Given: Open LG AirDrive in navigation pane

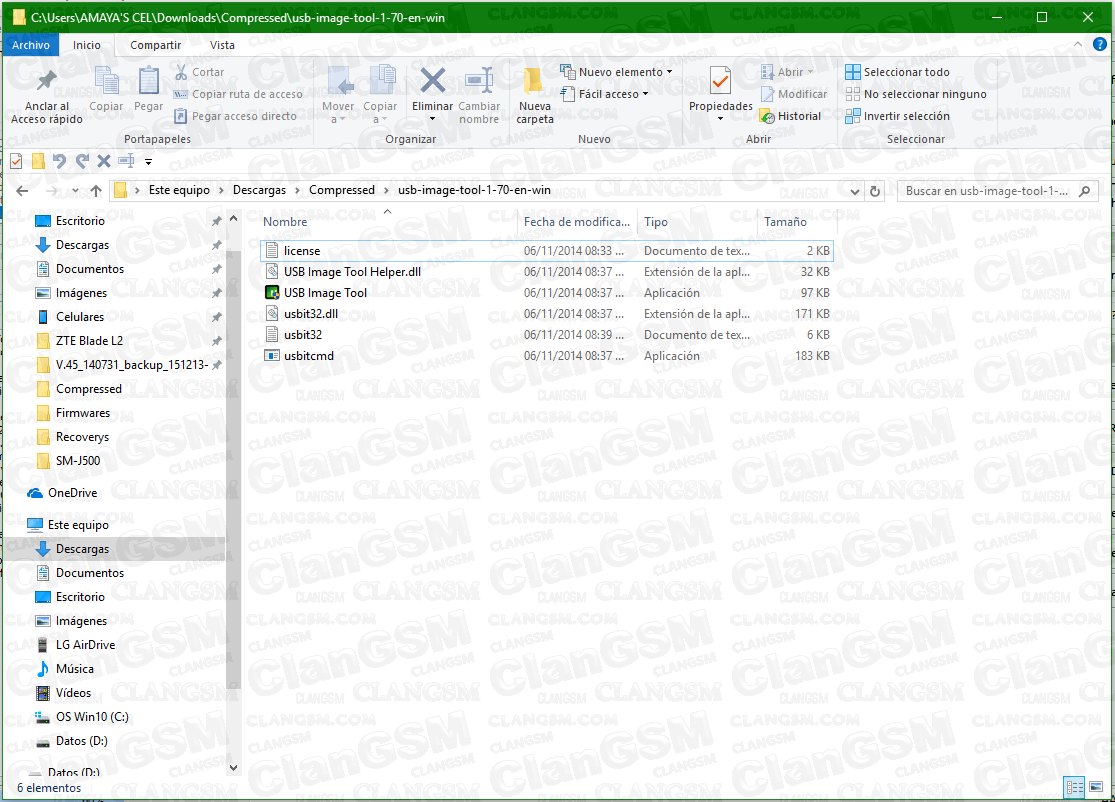Looking at the screenshot, I should point(85,645).
